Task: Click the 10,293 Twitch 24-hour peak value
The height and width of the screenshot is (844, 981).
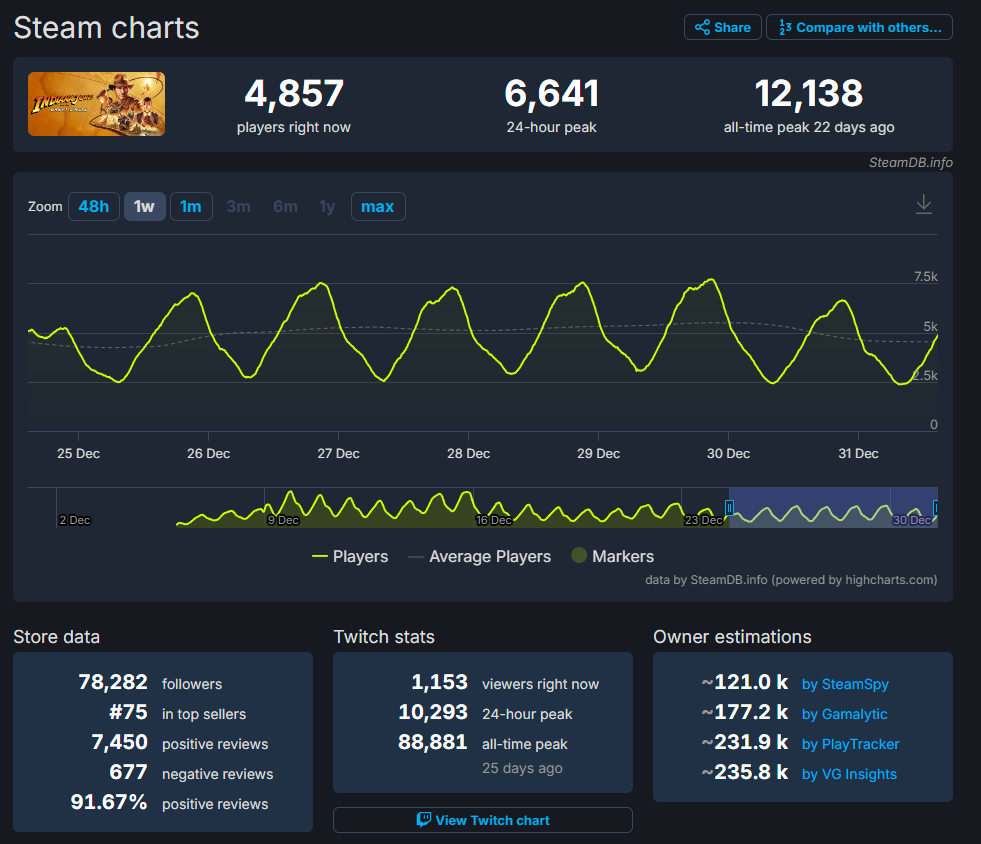Action: [433, 712]
